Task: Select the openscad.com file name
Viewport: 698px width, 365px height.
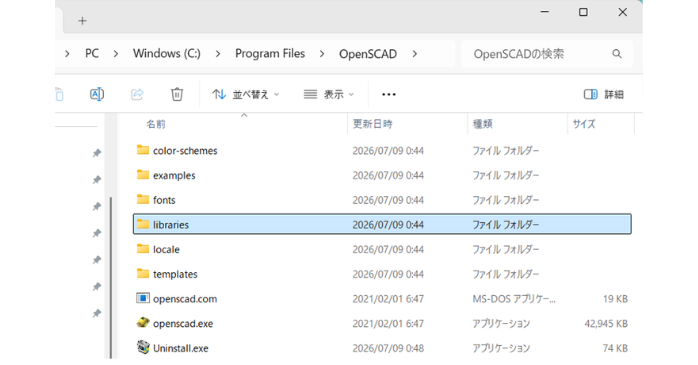Action: (185, 299)
